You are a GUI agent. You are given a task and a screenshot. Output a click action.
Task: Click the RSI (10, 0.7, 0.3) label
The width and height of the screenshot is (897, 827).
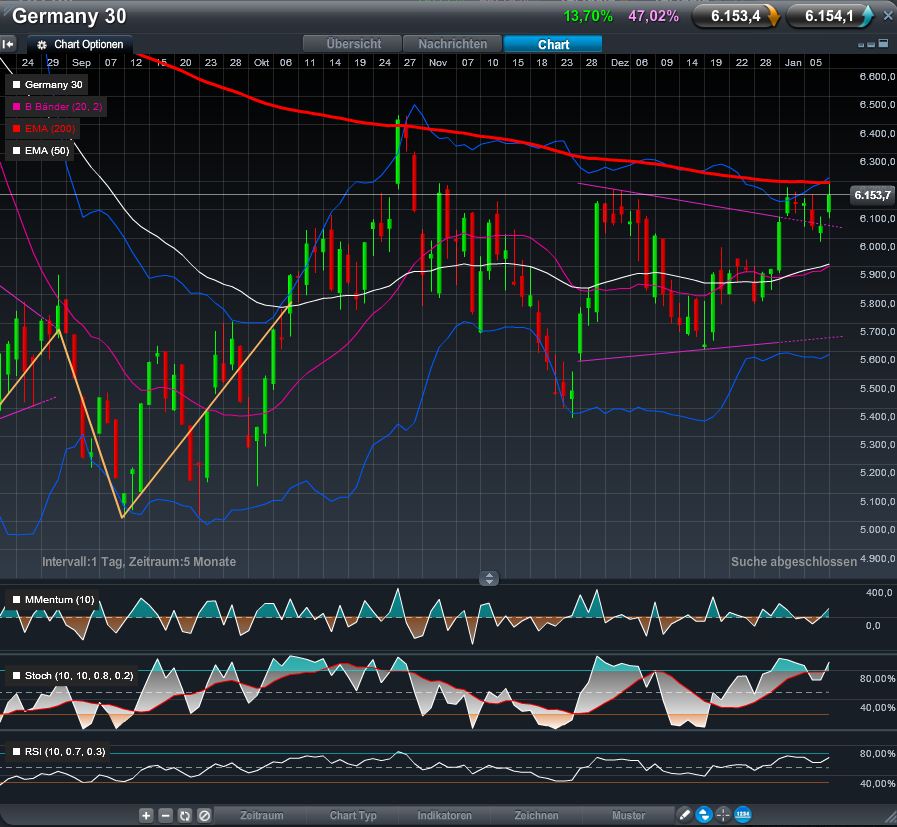coord(65,752)
